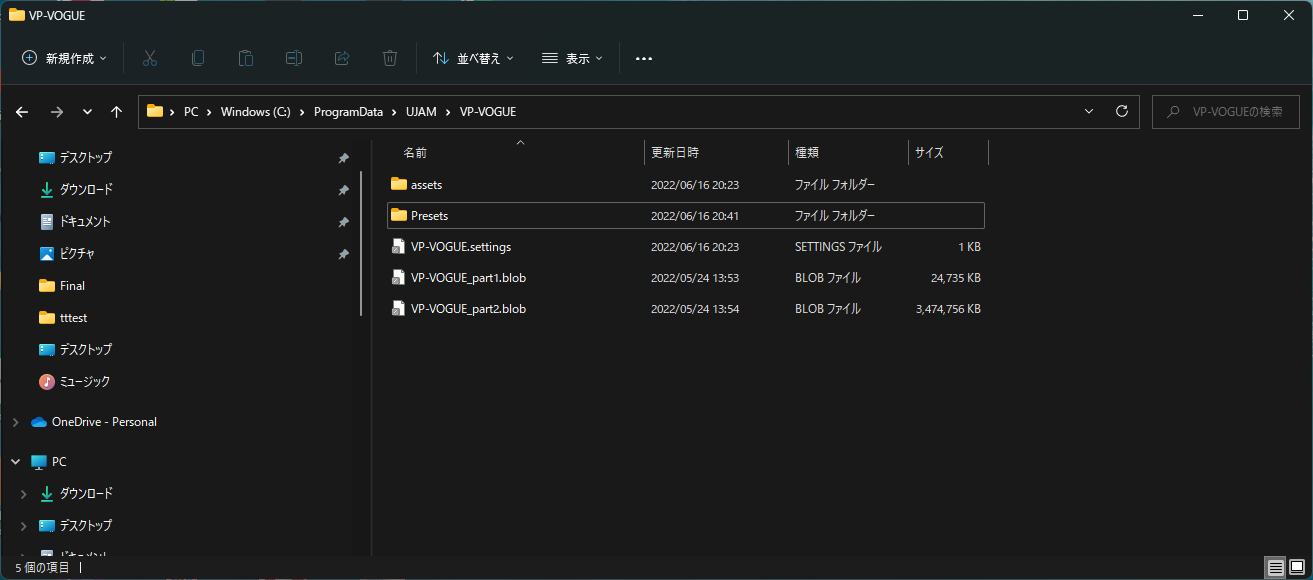Click the assets folder icon

[399, 184]
